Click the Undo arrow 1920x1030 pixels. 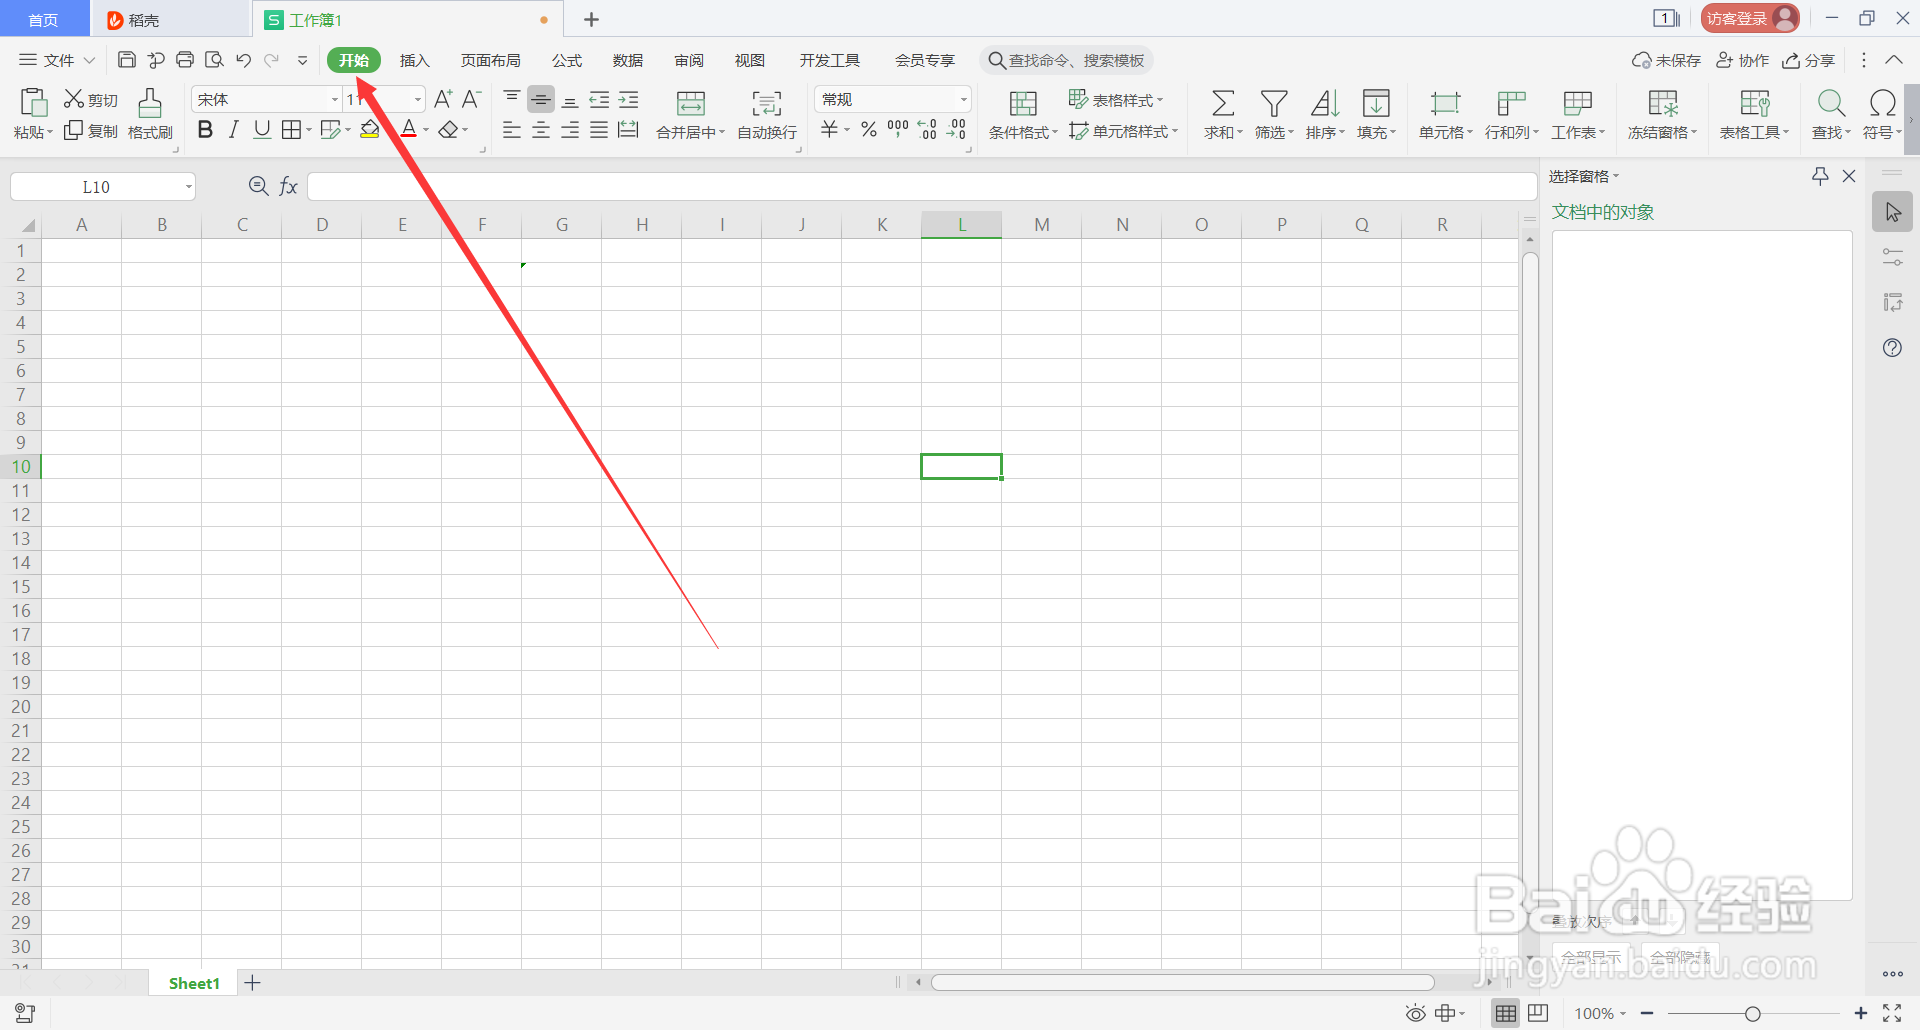click(243, 60)
